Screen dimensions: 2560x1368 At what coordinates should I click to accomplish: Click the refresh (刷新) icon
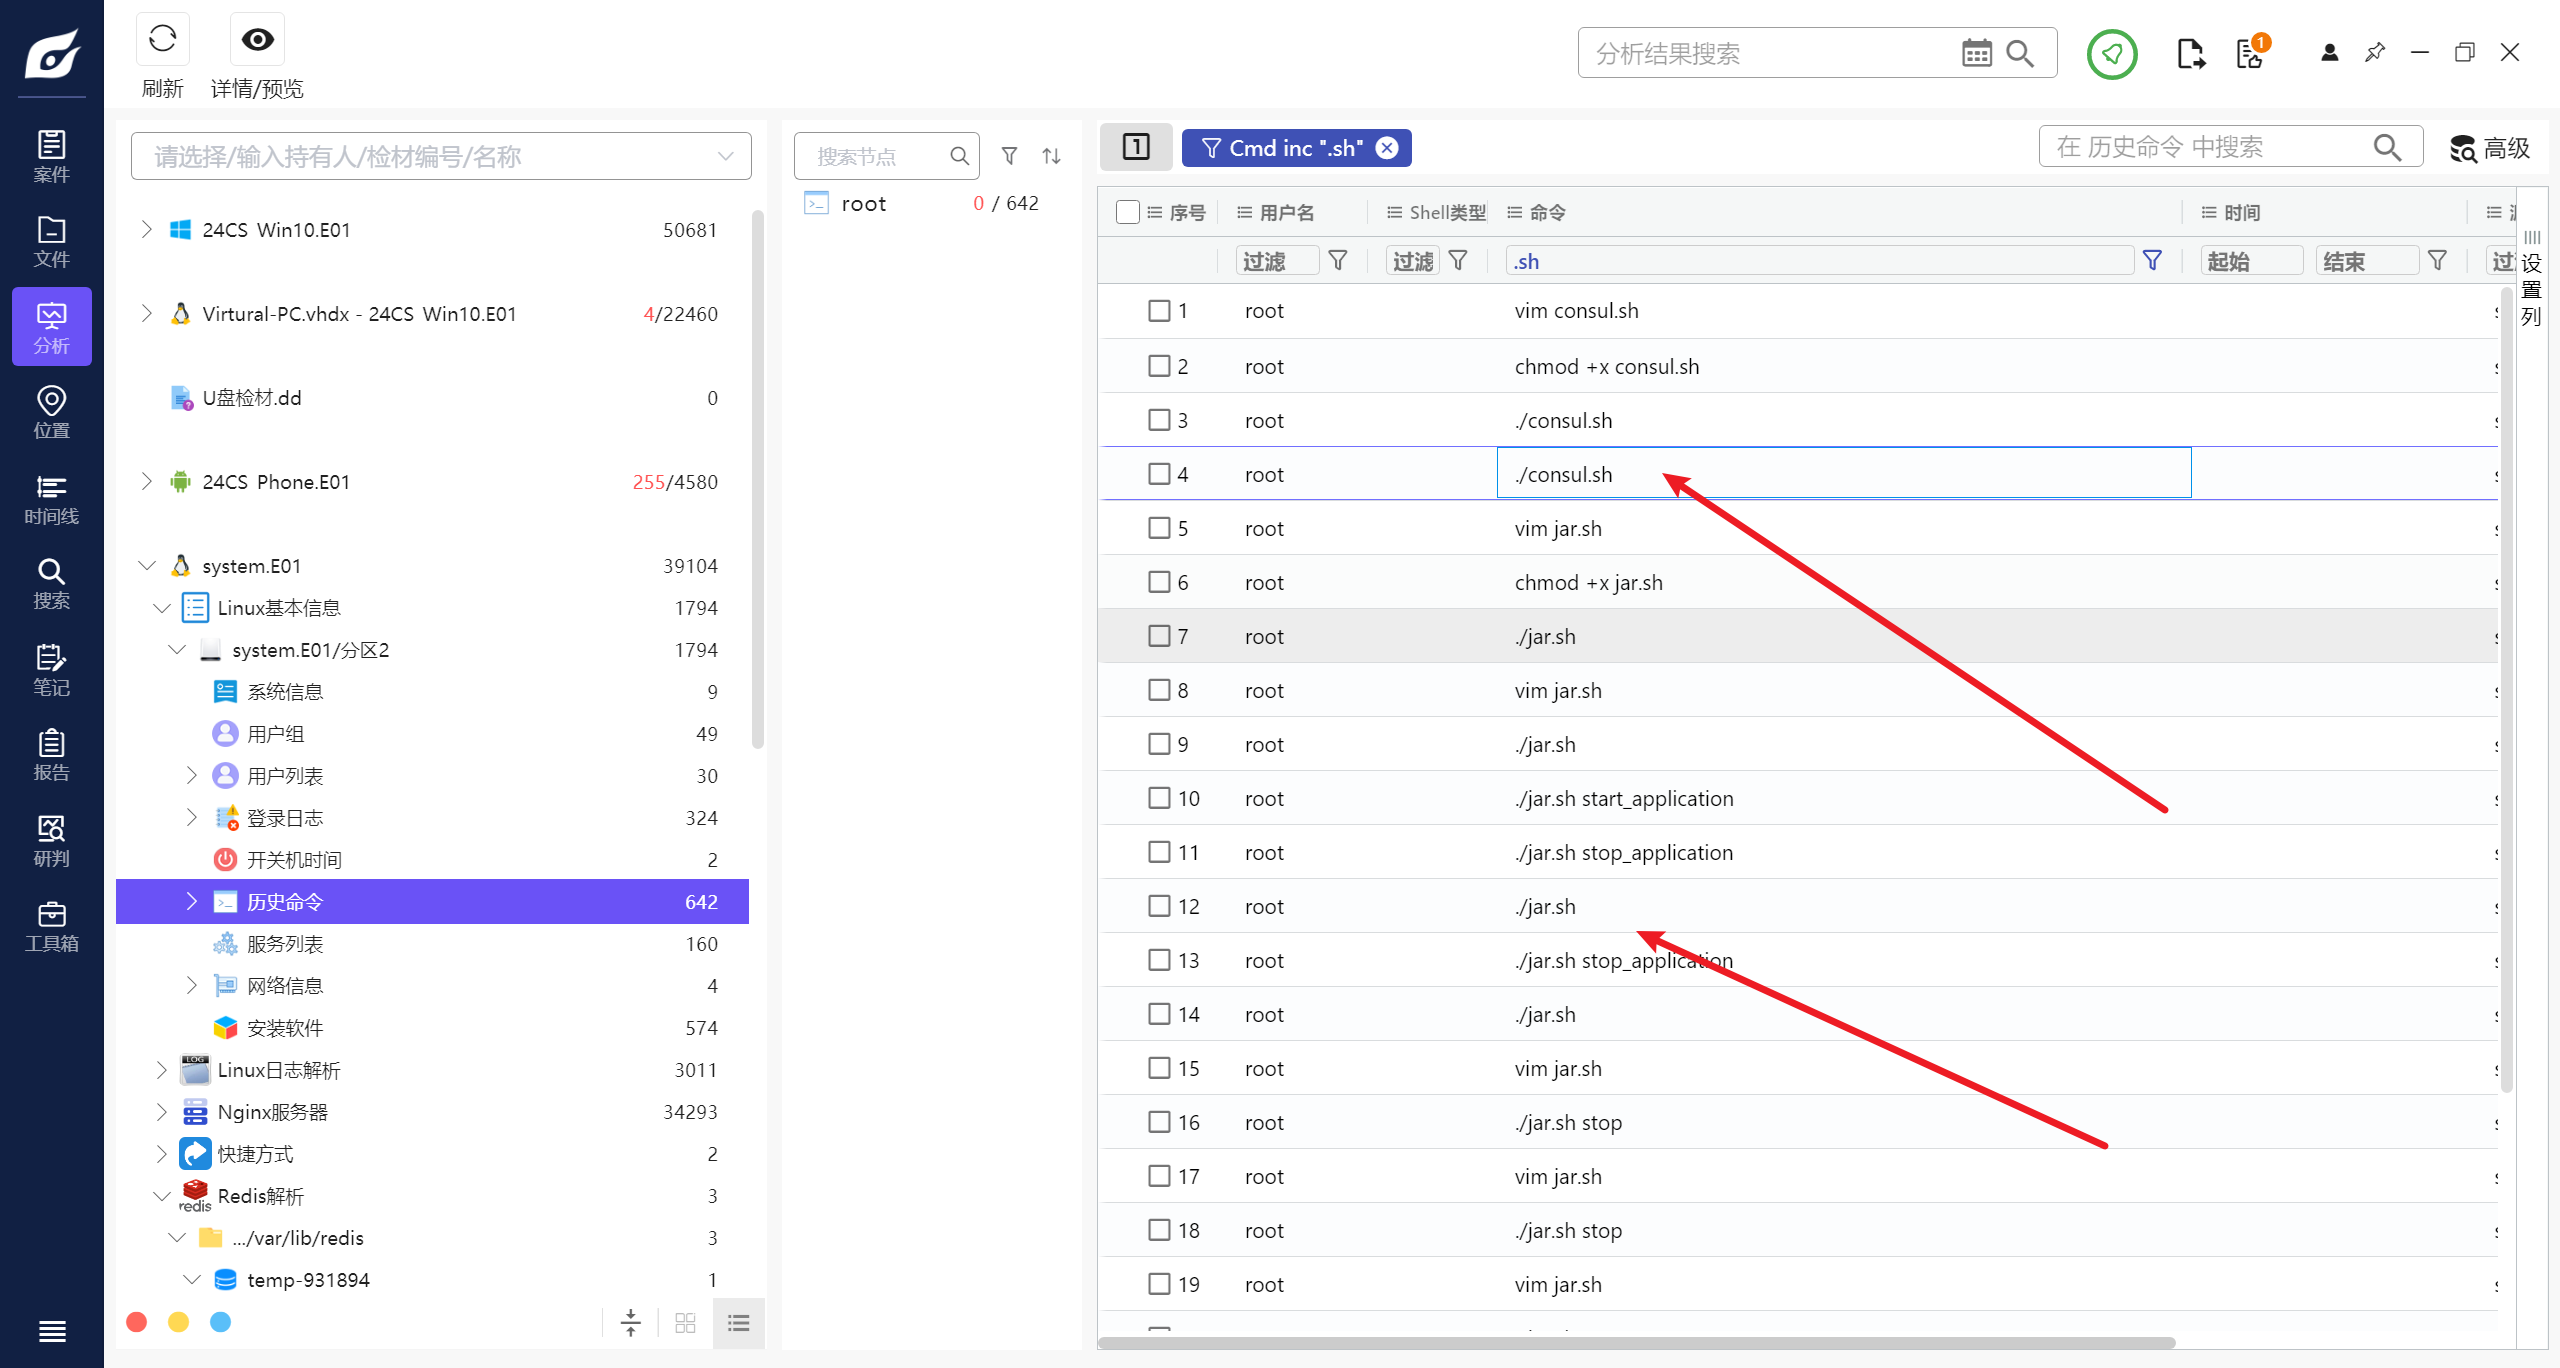162,40
